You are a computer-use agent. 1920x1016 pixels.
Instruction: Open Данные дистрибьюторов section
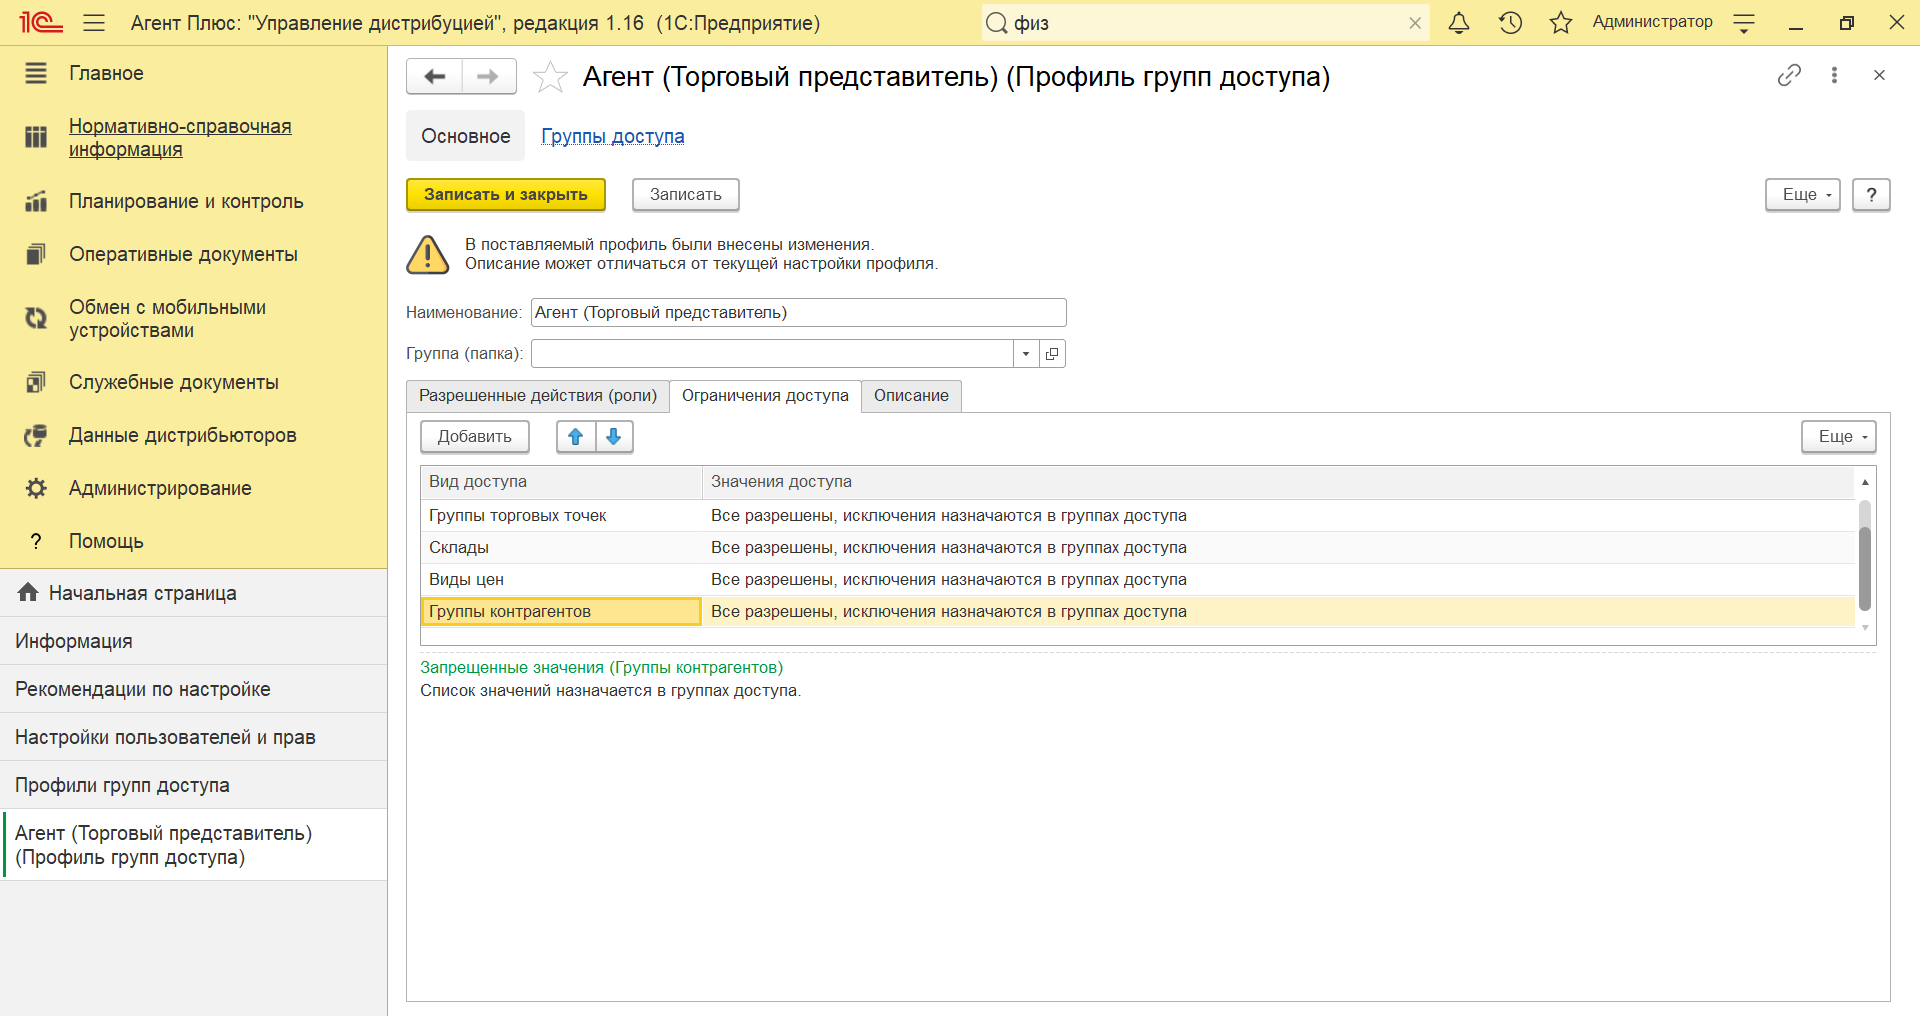[183, 435]
